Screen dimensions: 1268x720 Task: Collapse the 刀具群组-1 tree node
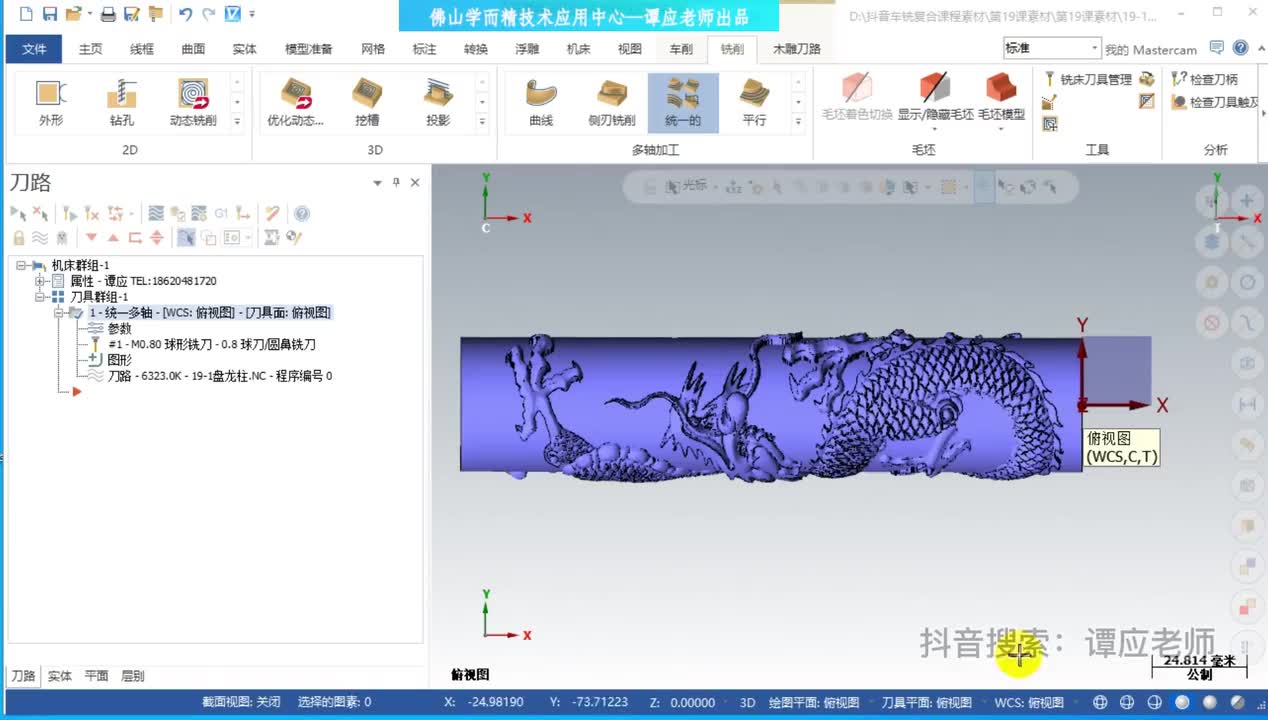pyautogui.click(x=40, y=297)
